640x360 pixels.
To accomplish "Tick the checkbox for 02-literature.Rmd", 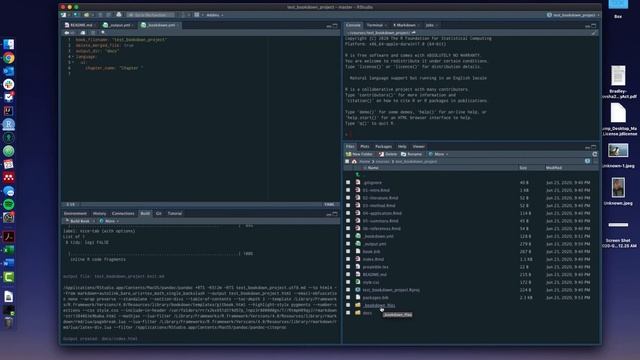I will coord(348,198).
